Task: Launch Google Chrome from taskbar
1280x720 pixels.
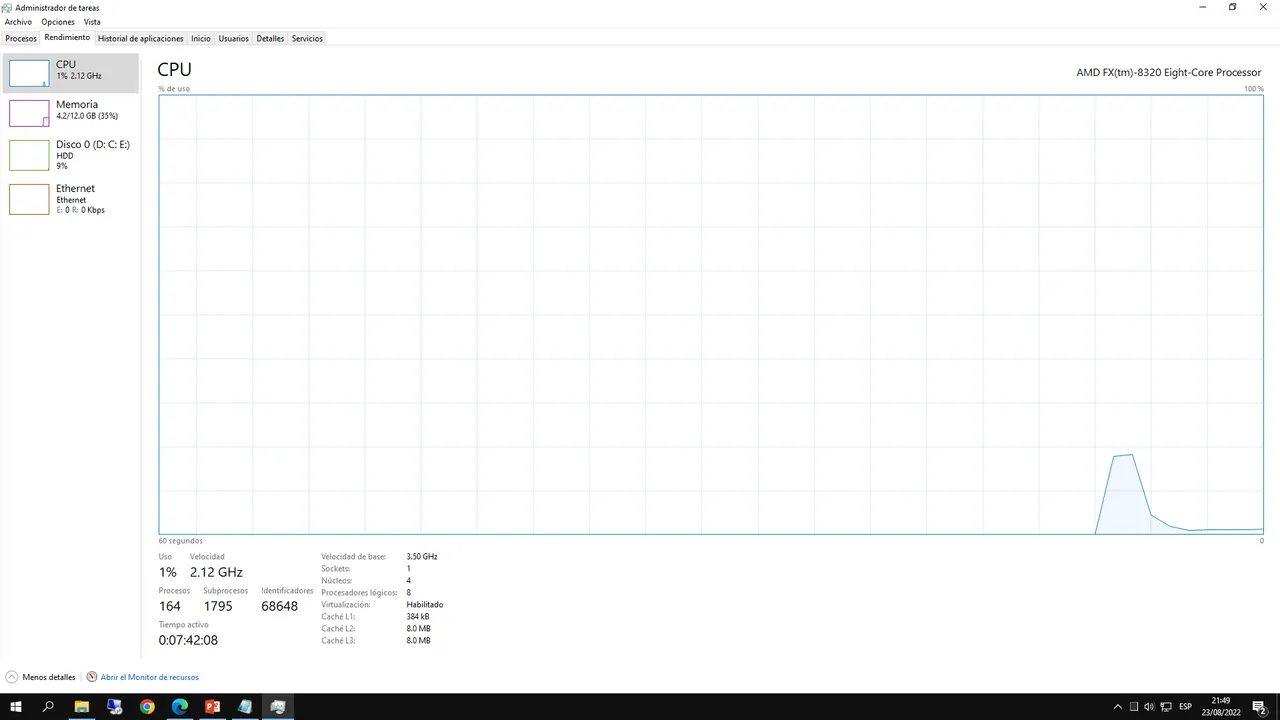Action: pos(147,707)
